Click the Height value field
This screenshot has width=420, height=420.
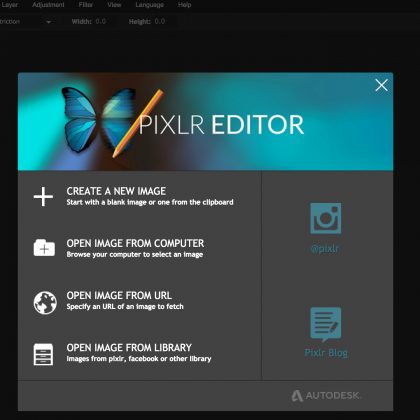pyautogui.click(x=160, y=21)
